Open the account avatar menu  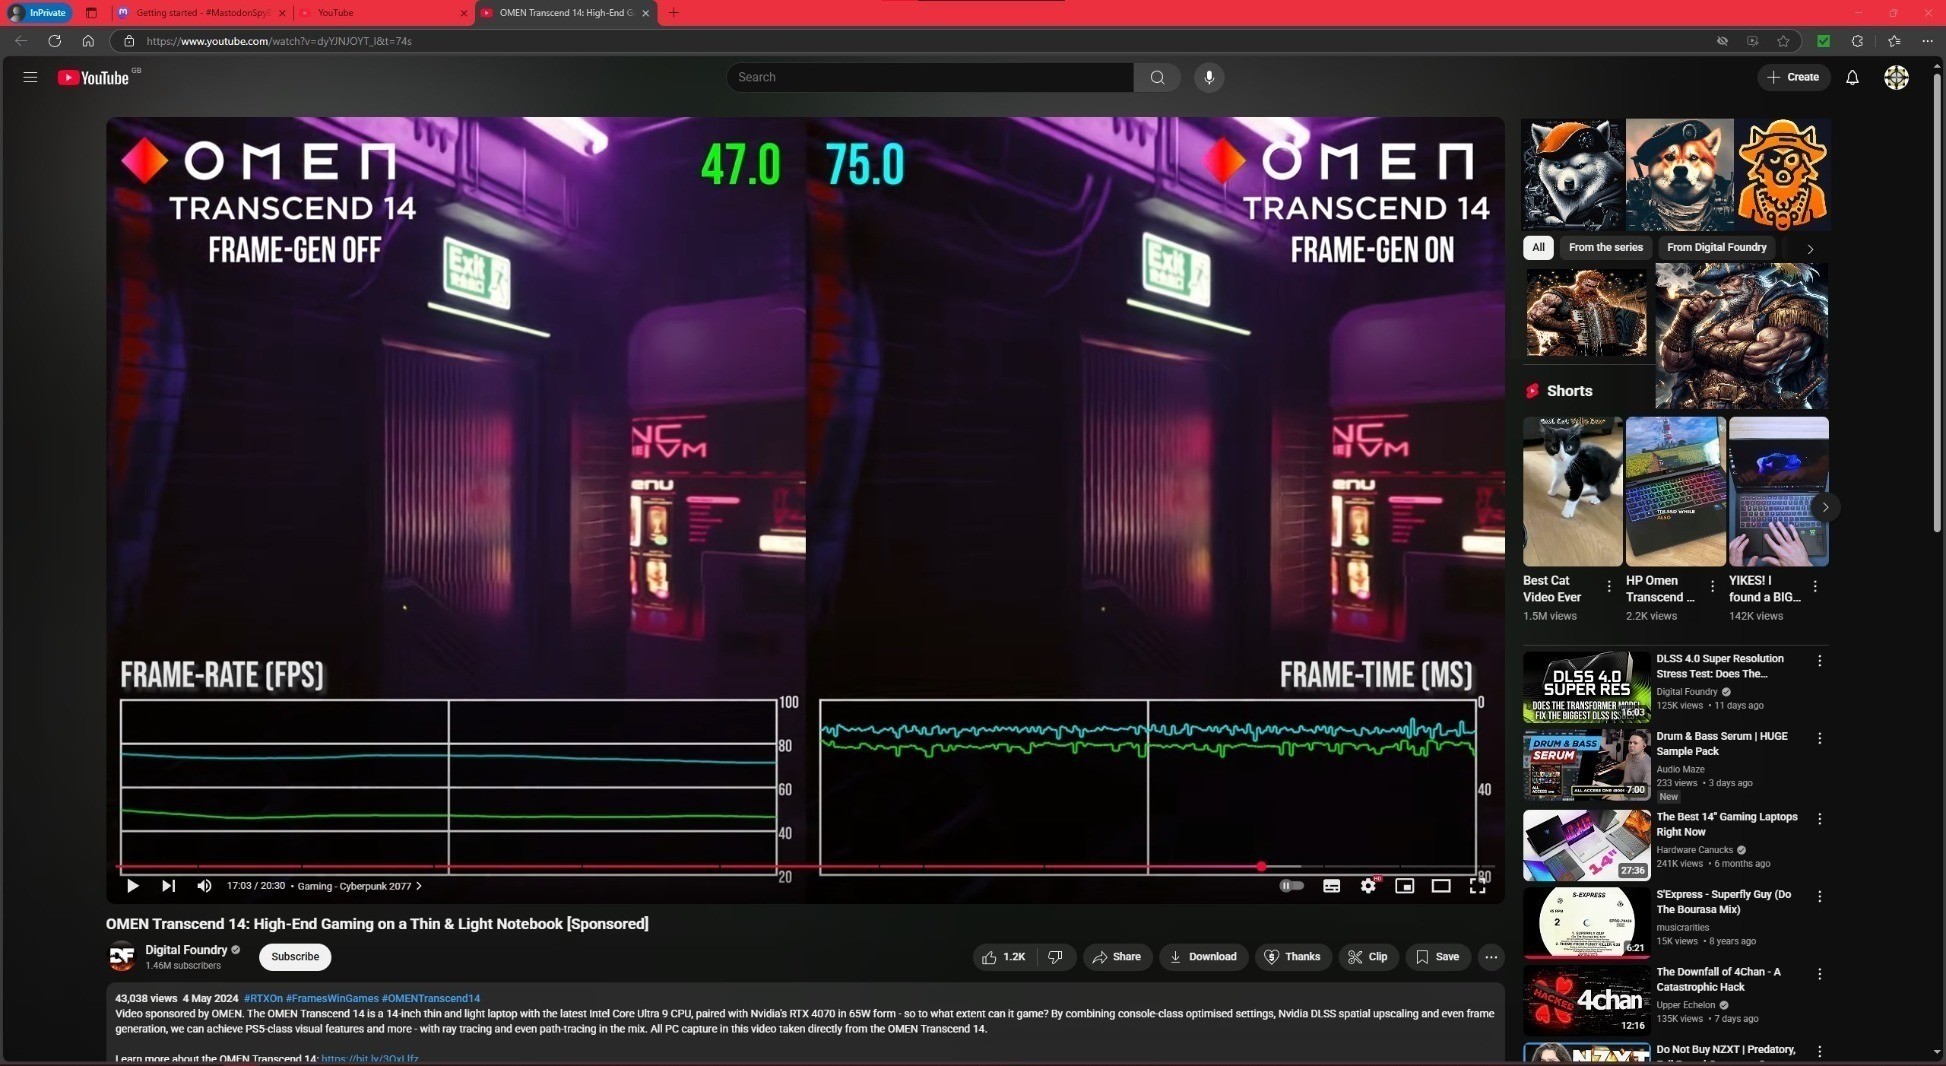[x=1896, y=77]
